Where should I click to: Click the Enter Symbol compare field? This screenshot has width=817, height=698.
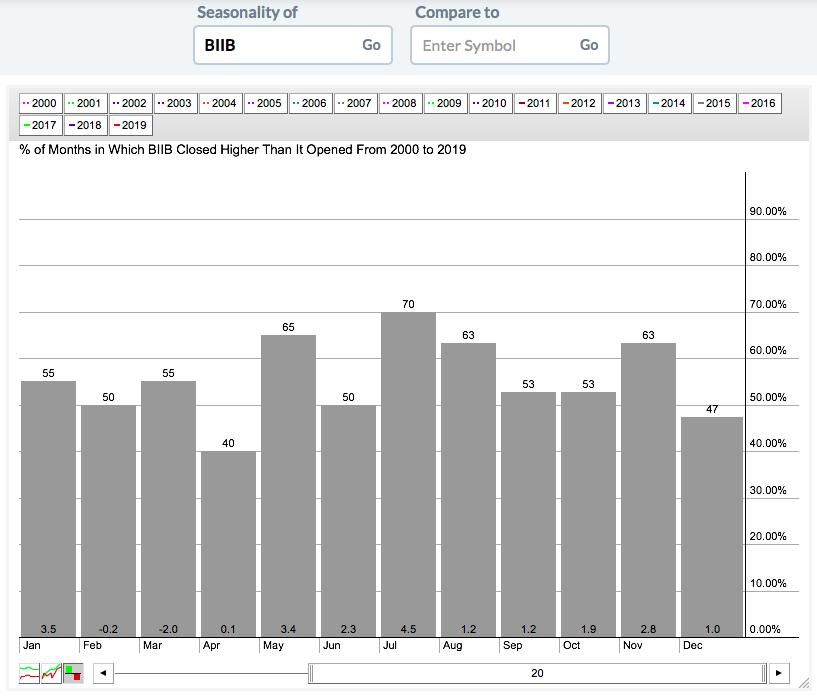pyautogui.click(x=510, y=45)
